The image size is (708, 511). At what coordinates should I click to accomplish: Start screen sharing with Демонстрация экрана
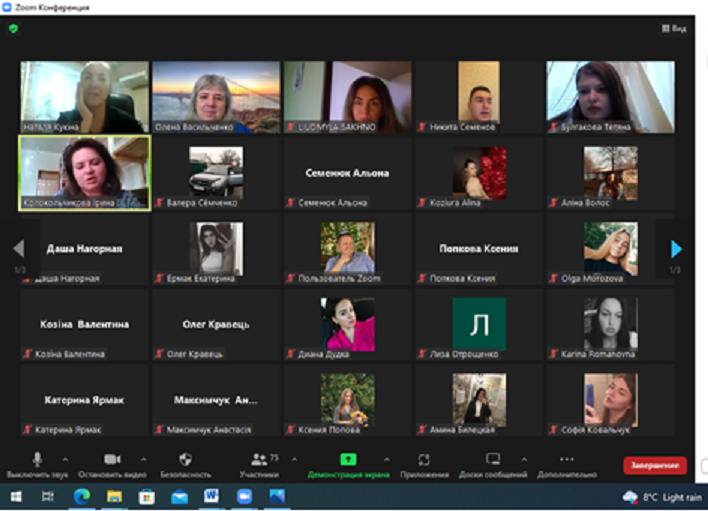[347, 459]
